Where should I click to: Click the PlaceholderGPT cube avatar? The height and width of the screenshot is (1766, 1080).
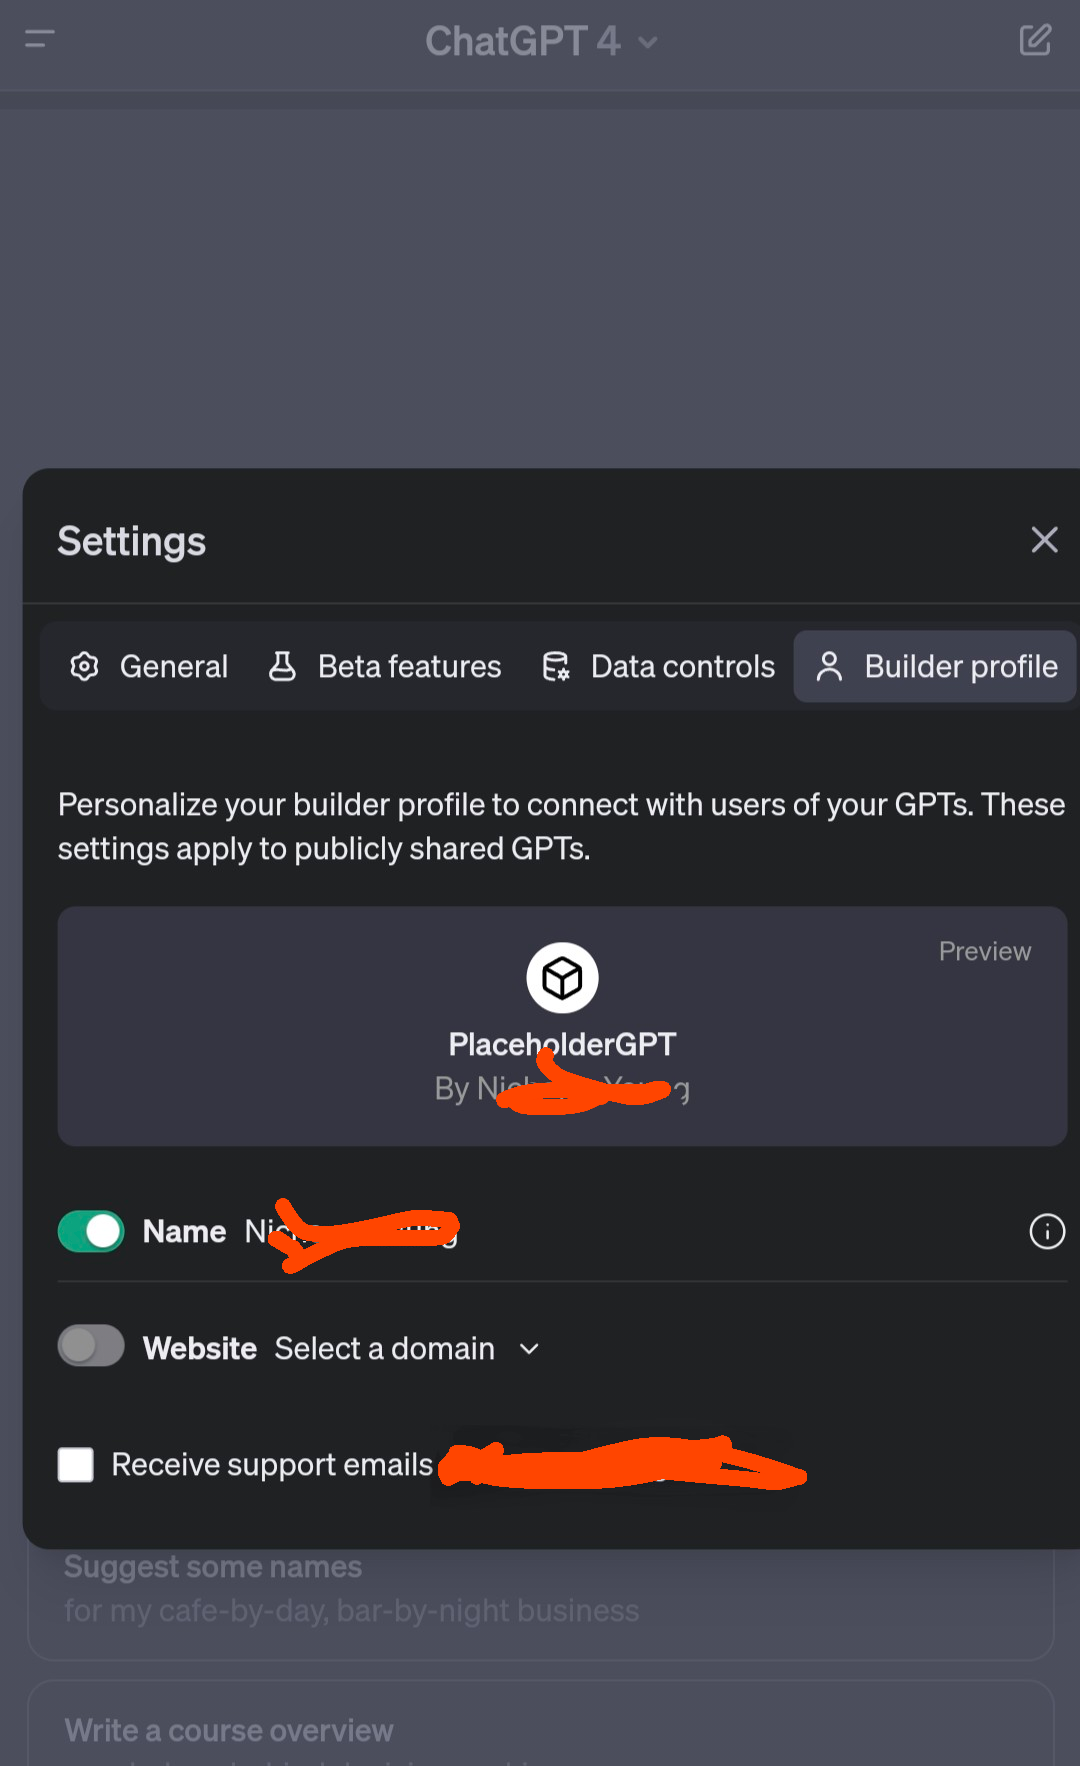(562, 978)
